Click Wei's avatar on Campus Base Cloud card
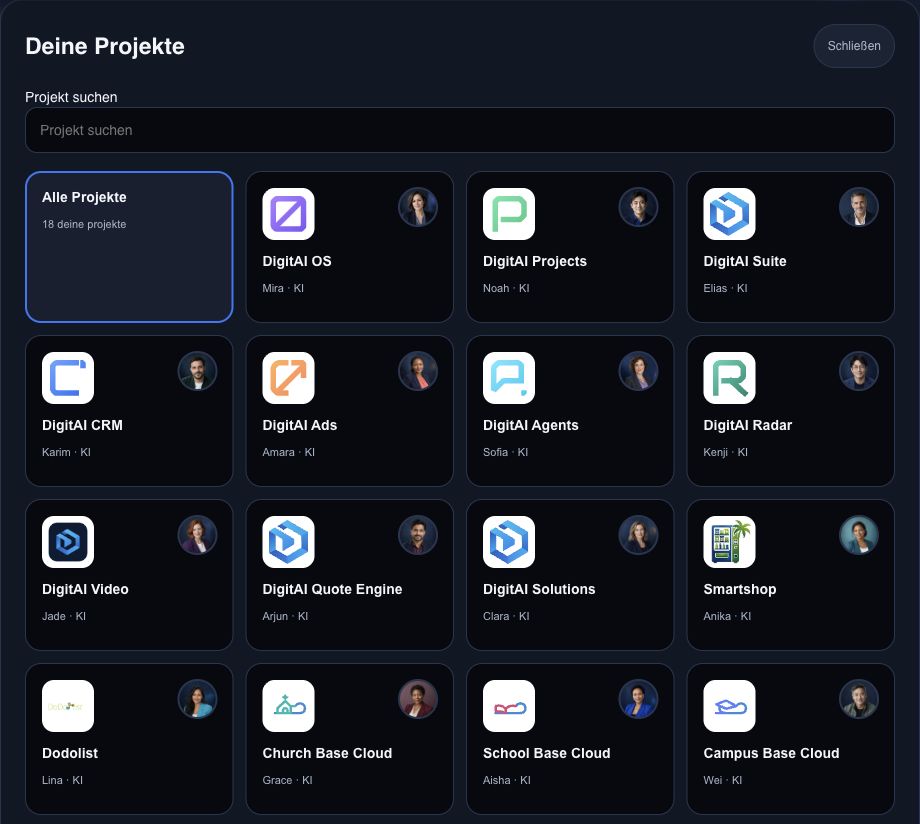The height and width of the screenshot is (824, 920). 859,699
